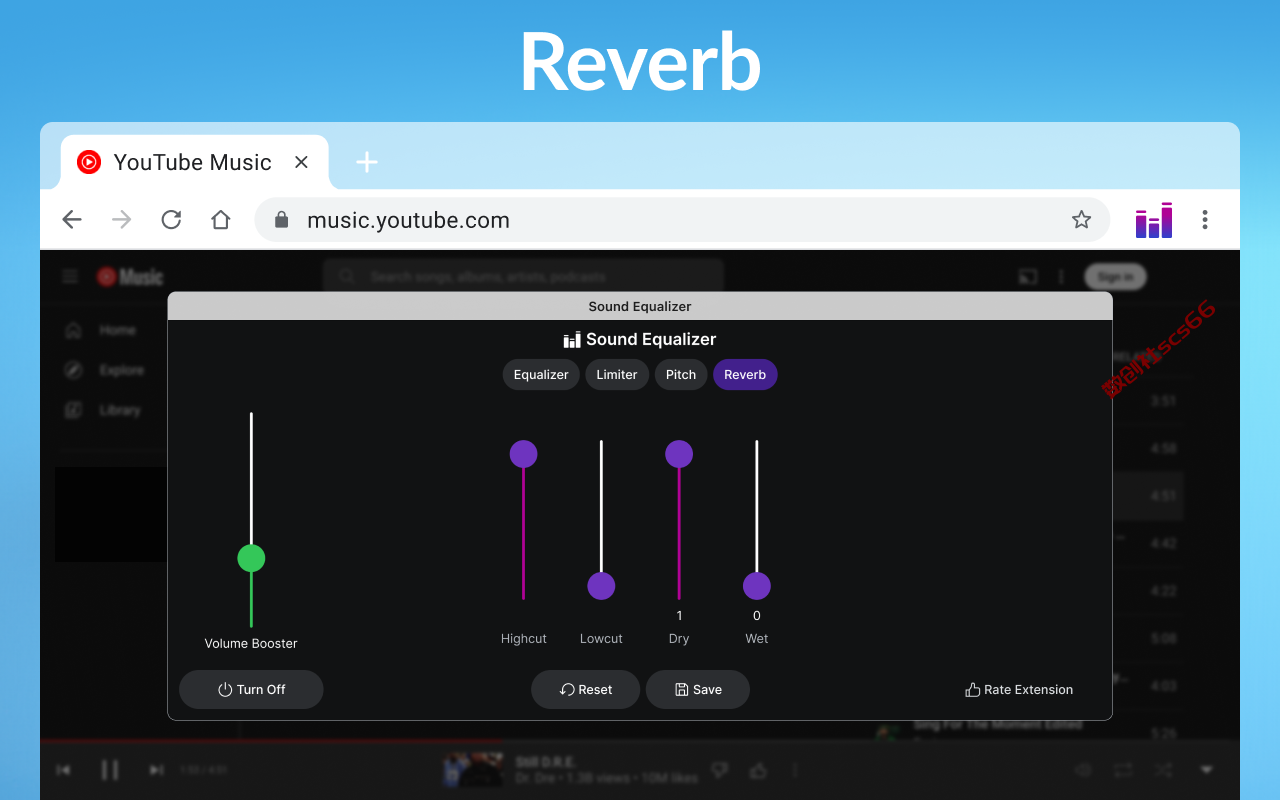Click the Lowcut slider handle
This screenshot has height=800, width=1280.
pos(601,586)
